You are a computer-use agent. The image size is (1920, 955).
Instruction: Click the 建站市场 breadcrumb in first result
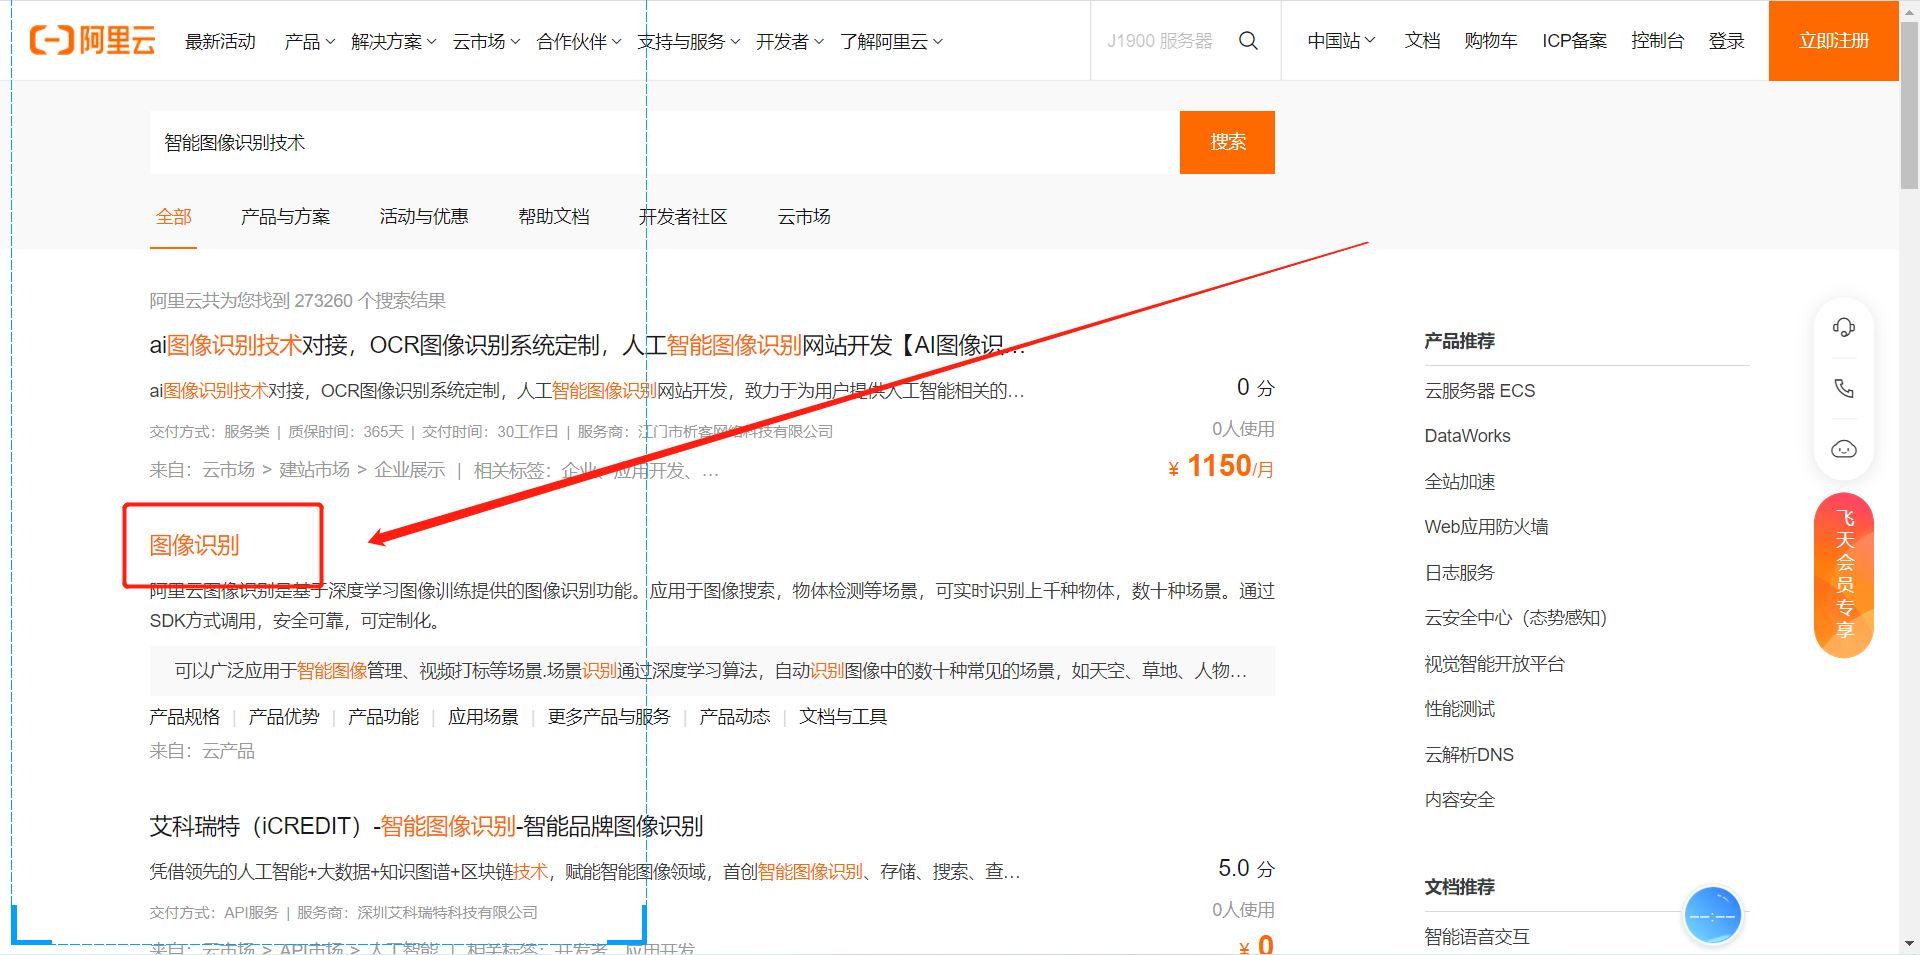(x=314, y=470)
